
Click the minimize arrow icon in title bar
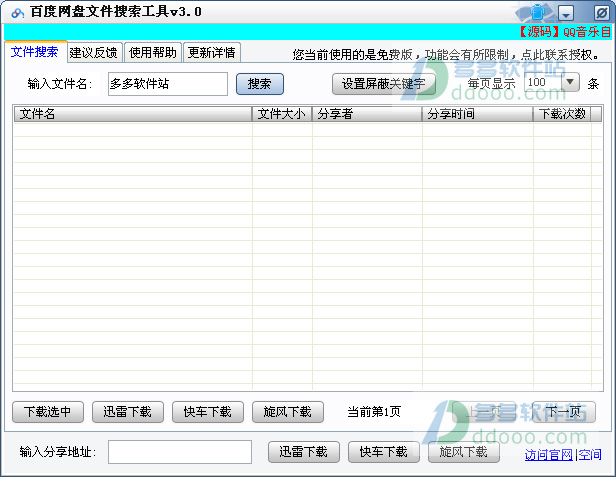[566, 14]
